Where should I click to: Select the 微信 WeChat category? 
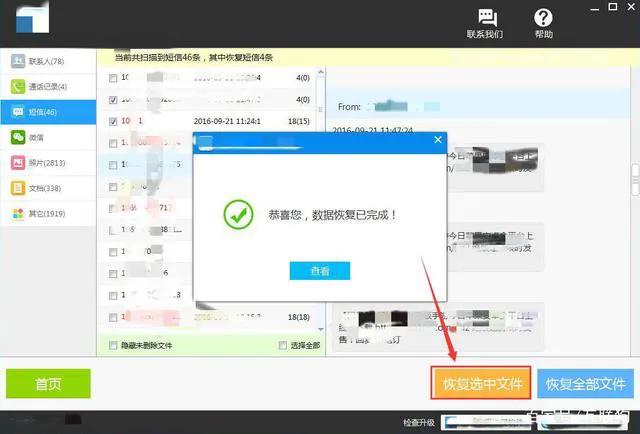click(48, 138)
